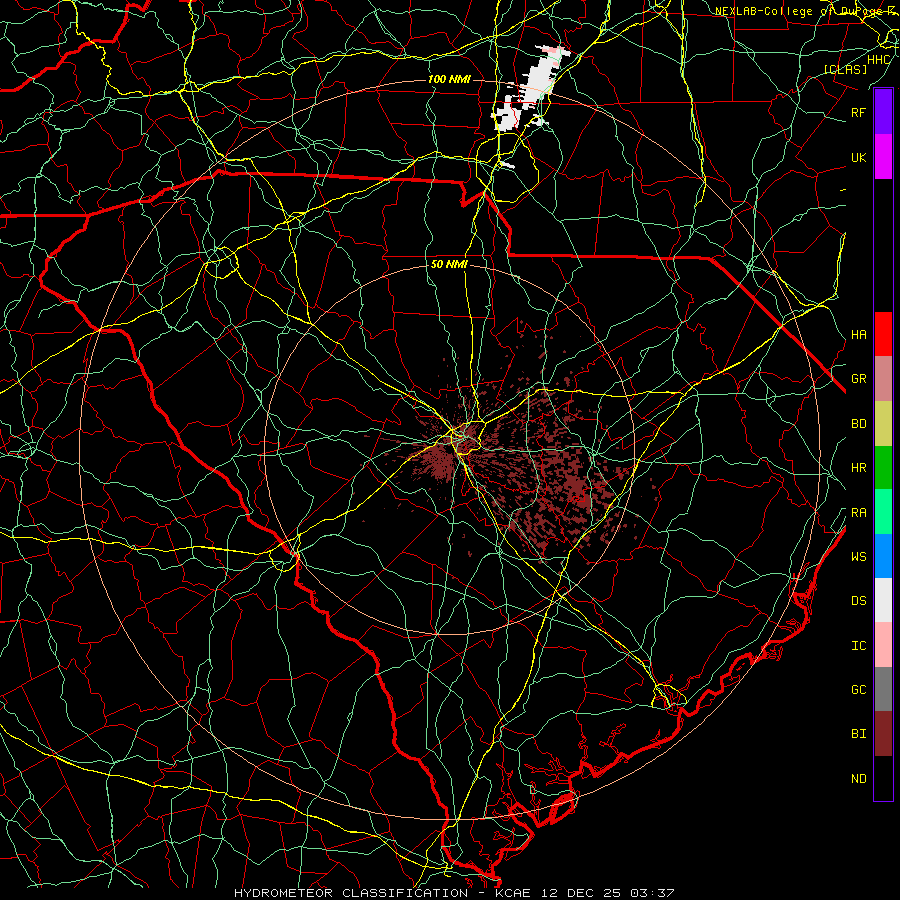
Task: Click the UK magenta legend swatch
Action: pos(883,157)
